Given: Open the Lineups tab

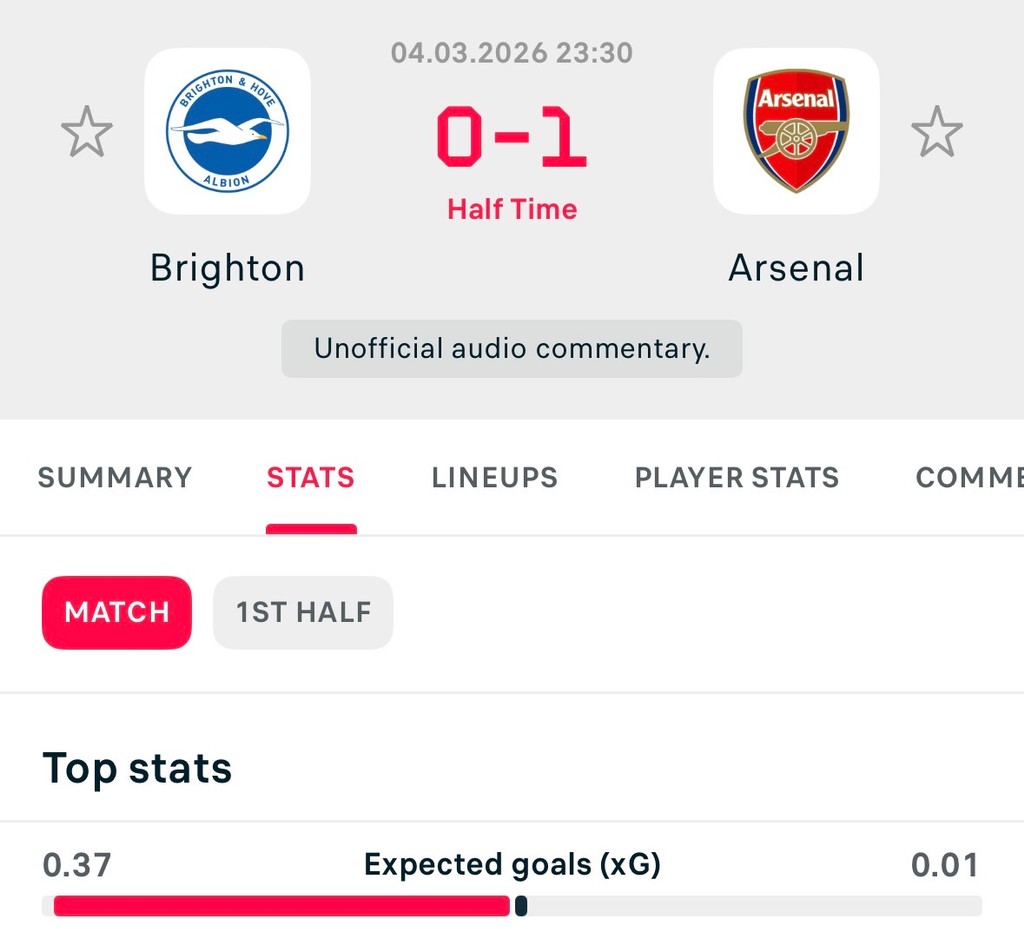Looking at the screenshot, I should tap(495, 478).
